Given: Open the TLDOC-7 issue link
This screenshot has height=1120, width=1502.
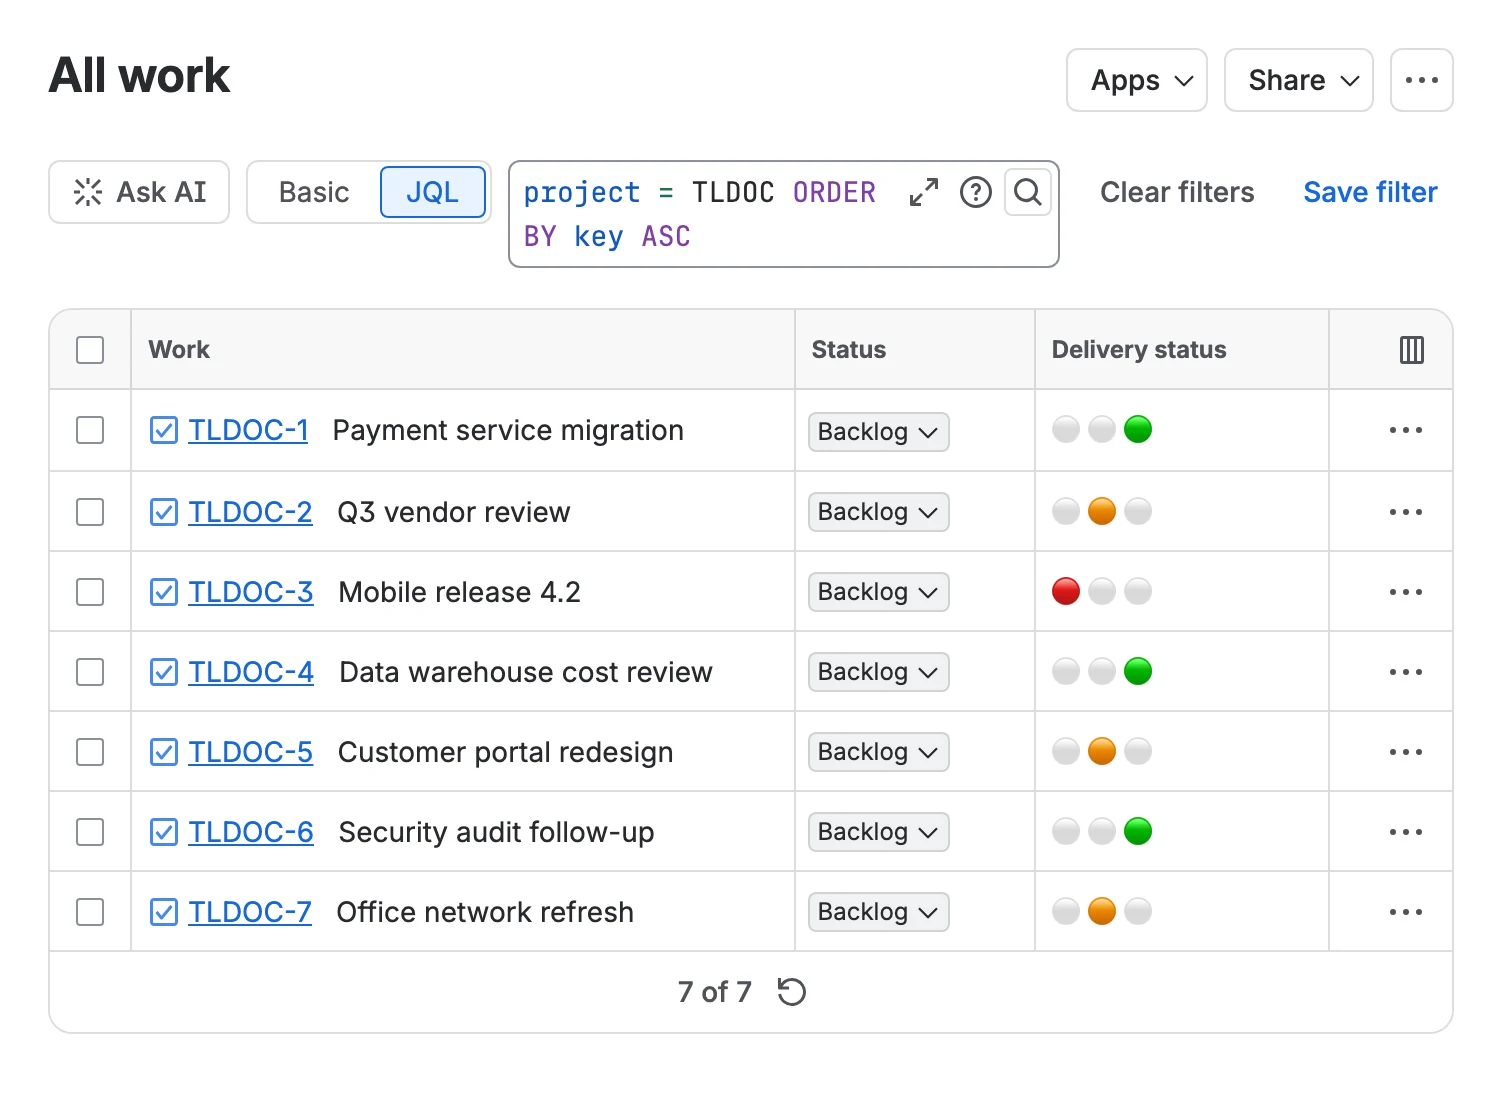Looking at the screenshot, I should coord(250,912).
